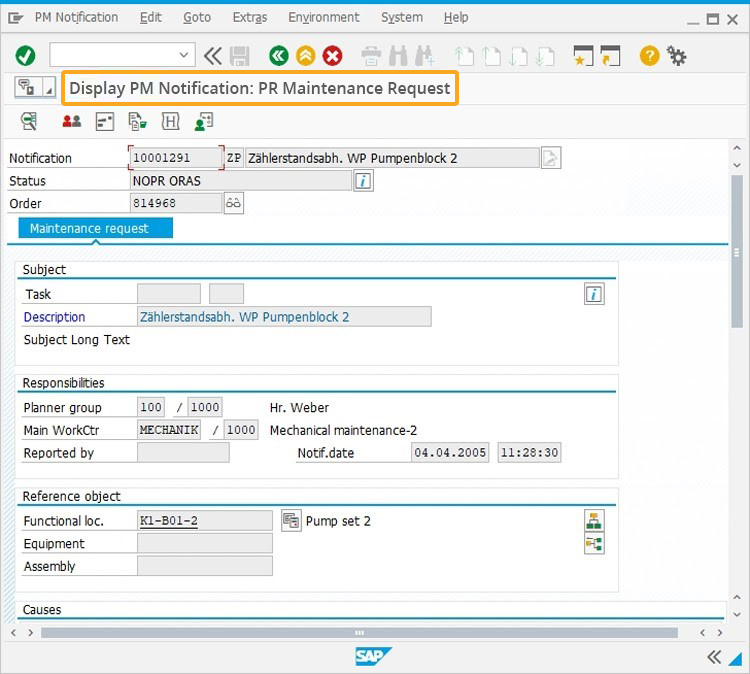Click the Order number field 814968
The height and width of the screenshot is (674, 750).
coord(176,203)
